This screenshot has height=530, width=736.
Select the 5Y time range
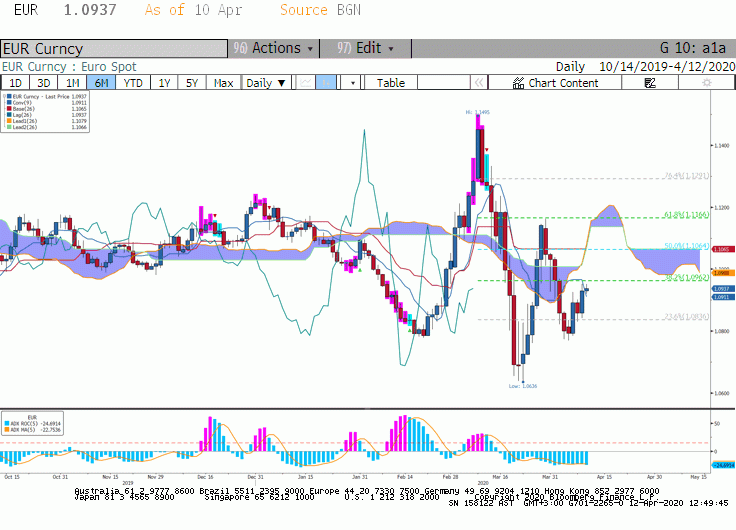coord(192,83)
